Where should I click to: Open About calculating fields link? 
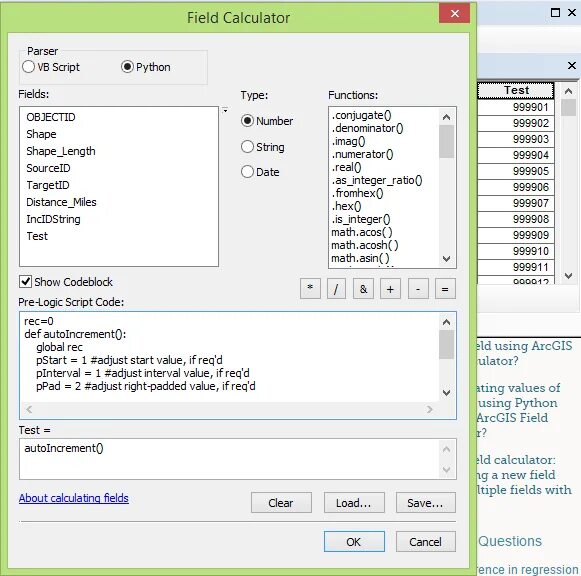tap(74, 498)
